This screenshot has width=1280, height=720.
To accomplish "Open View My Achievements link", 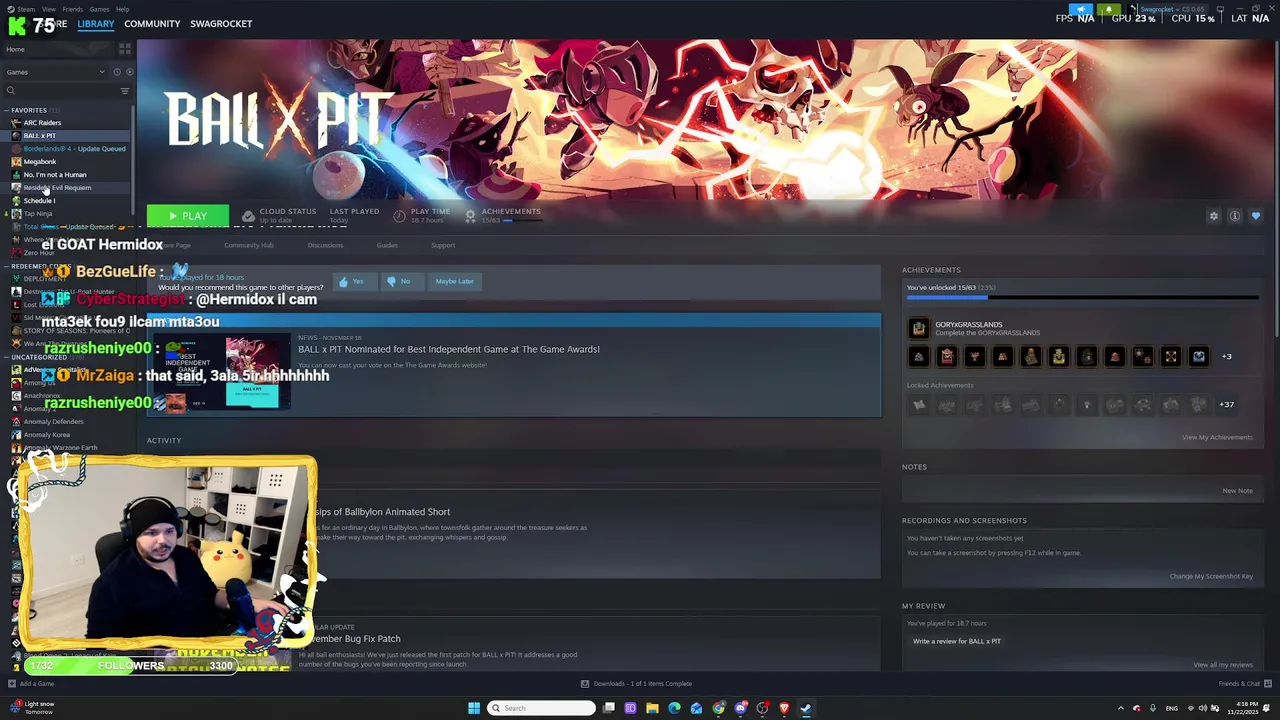I will [x=1217, y=437].
